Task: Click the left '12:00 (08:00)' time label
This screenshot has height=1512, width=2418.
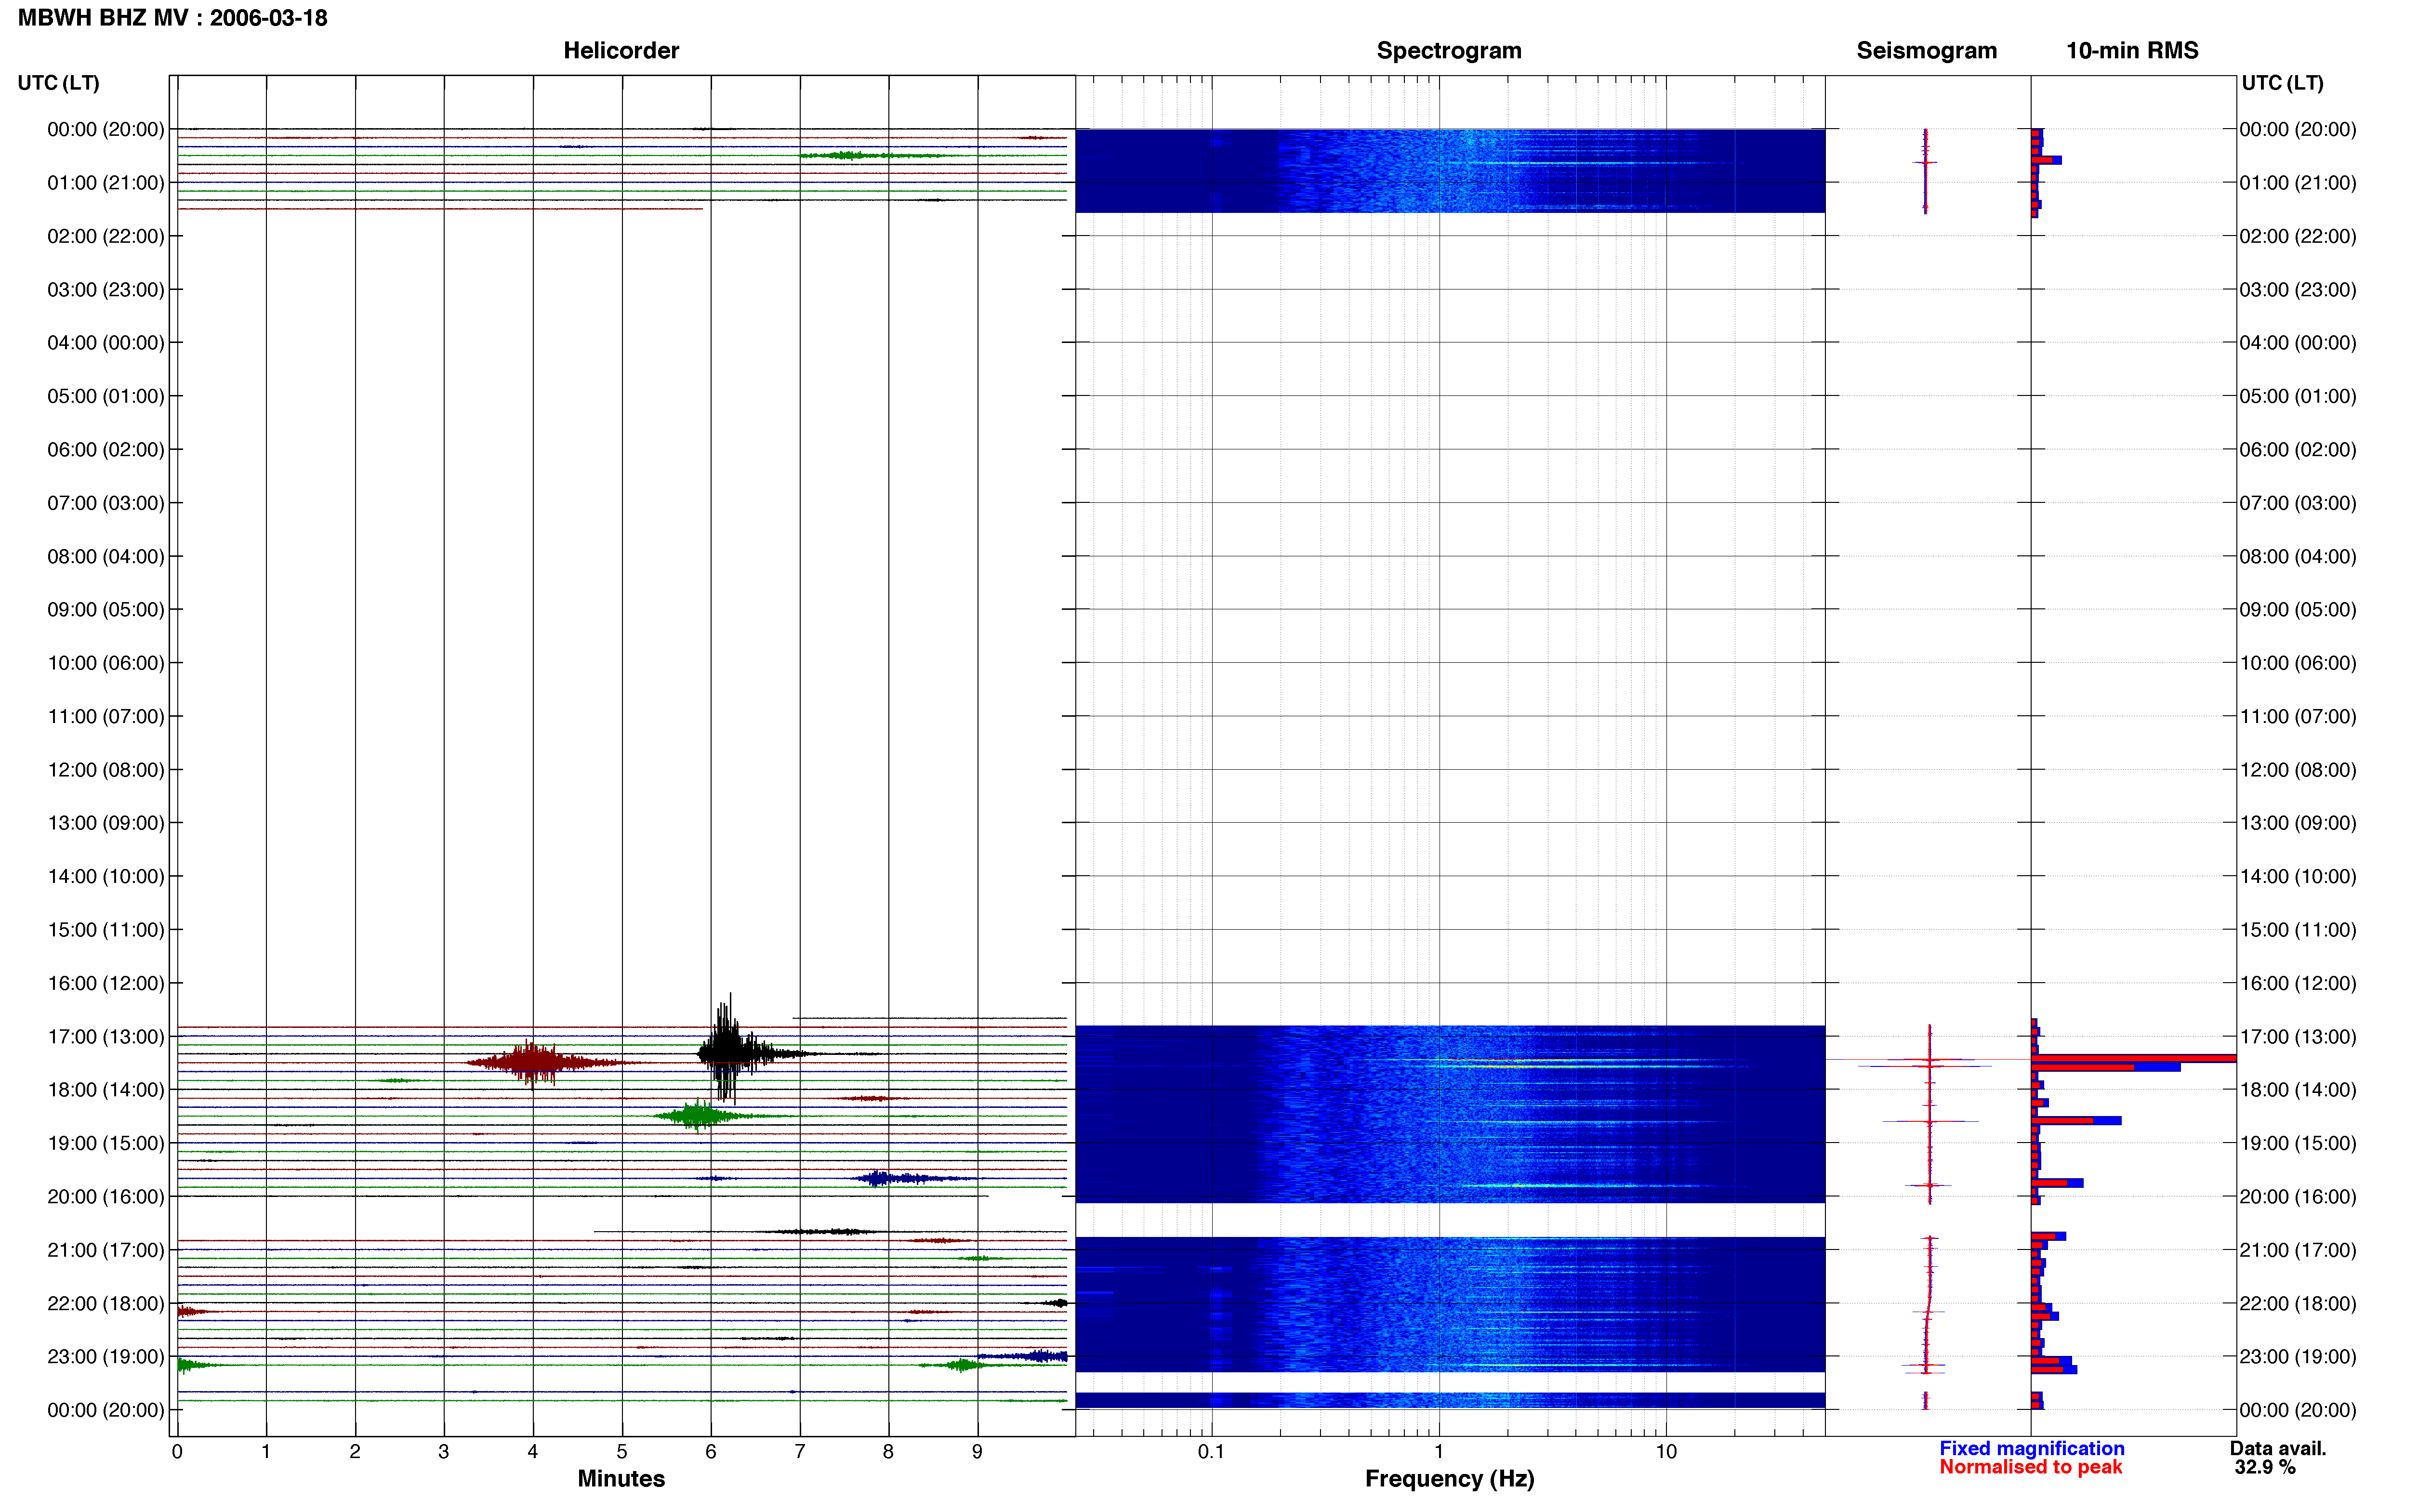Action: pos(106,770)
